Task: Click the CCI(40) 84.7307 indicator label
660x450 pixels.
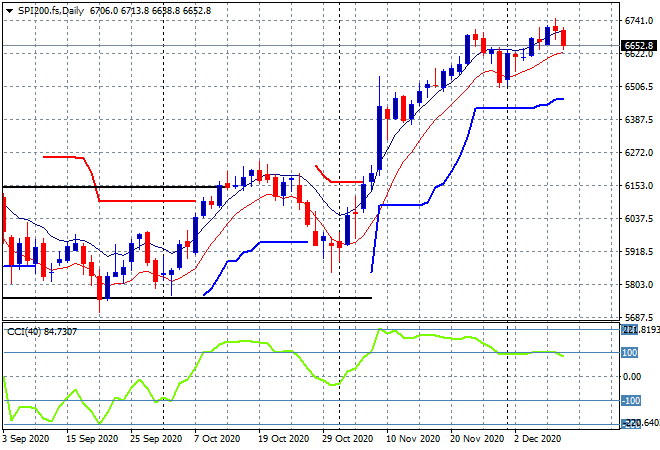Action: coord(42,332)
